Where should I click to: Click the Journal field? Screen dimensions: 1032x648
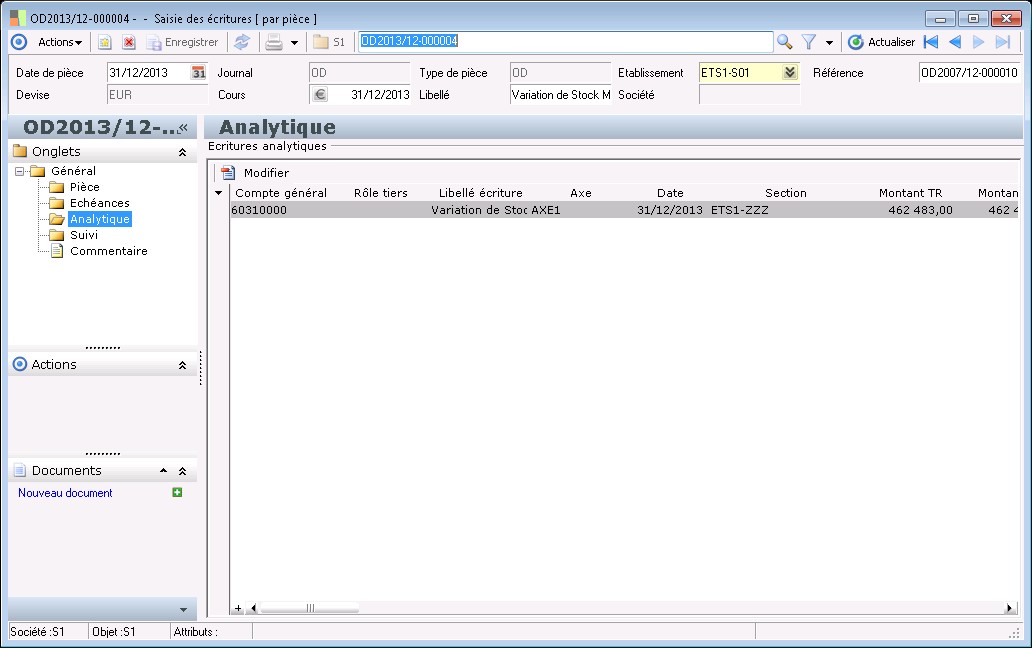359,73
